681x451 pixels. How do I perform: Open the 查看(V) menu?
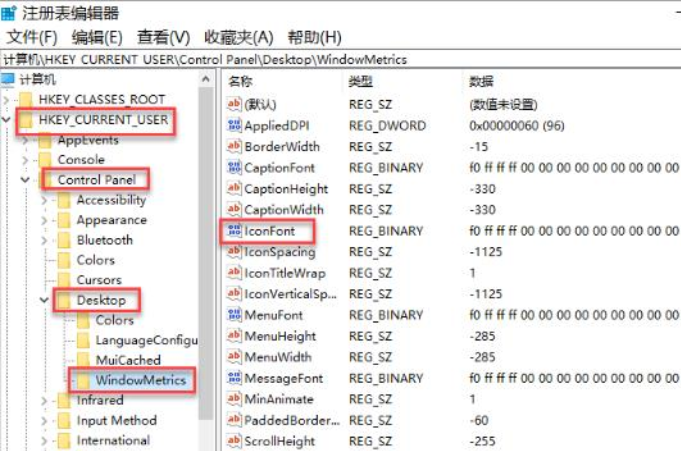[x=164, y=37]
